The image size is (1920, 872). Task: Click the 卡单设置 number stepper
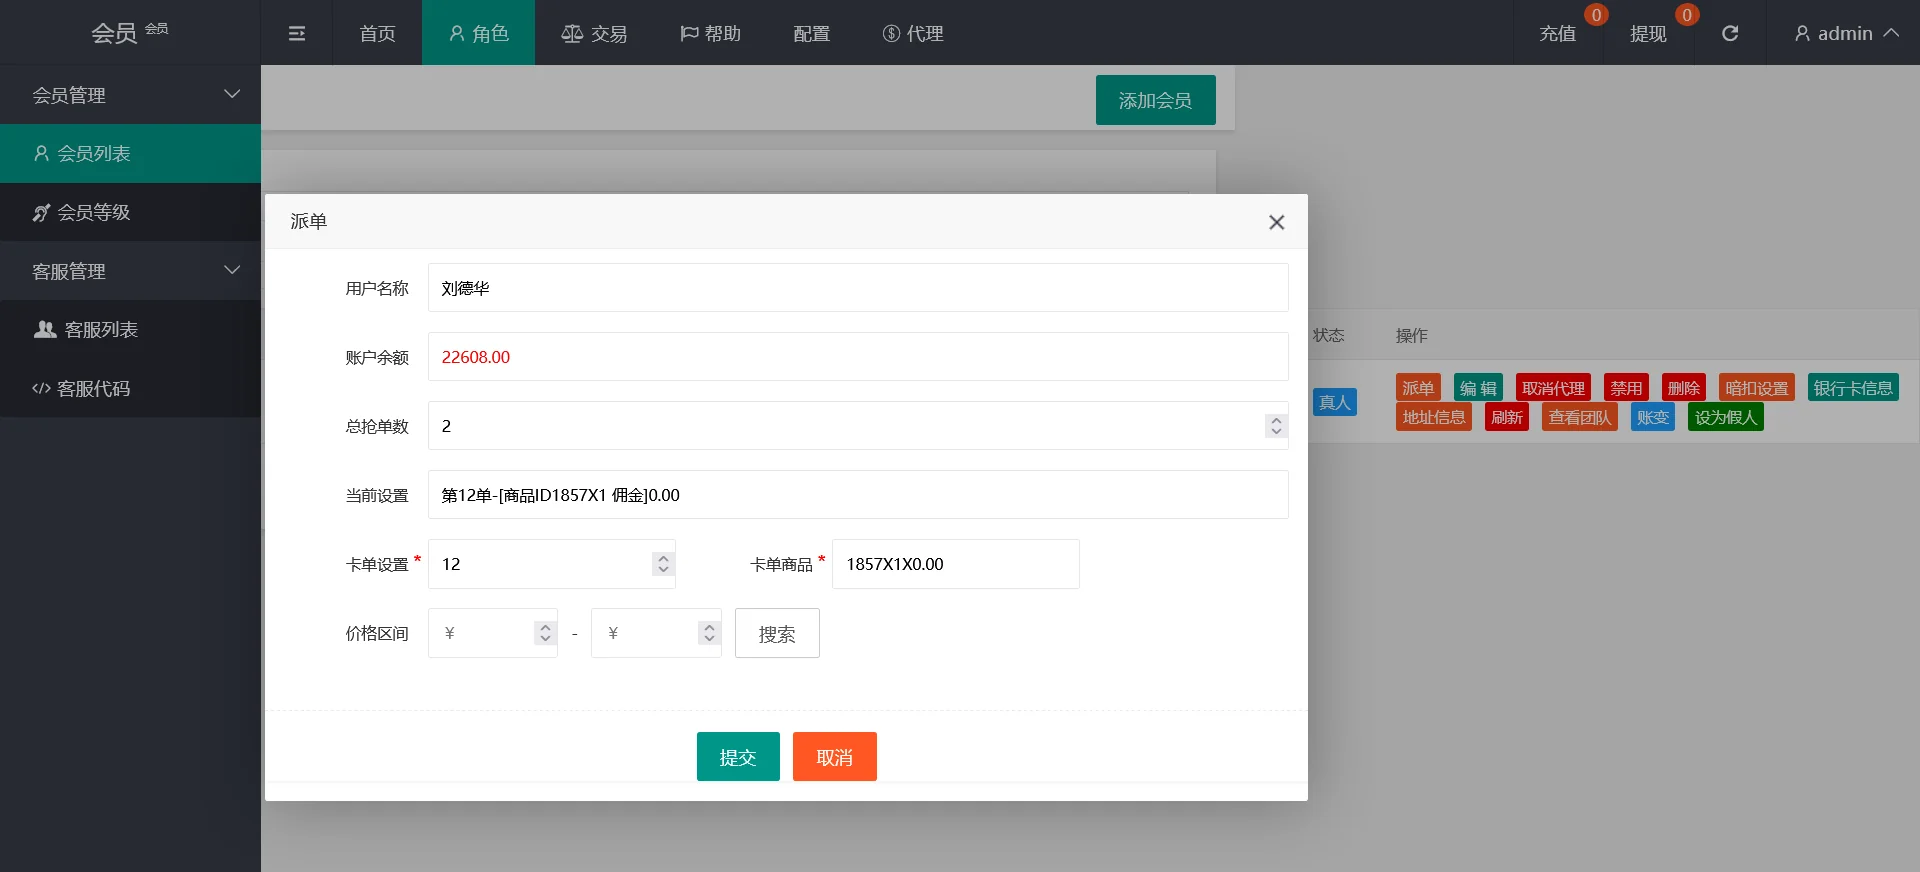tap(663, 564)
